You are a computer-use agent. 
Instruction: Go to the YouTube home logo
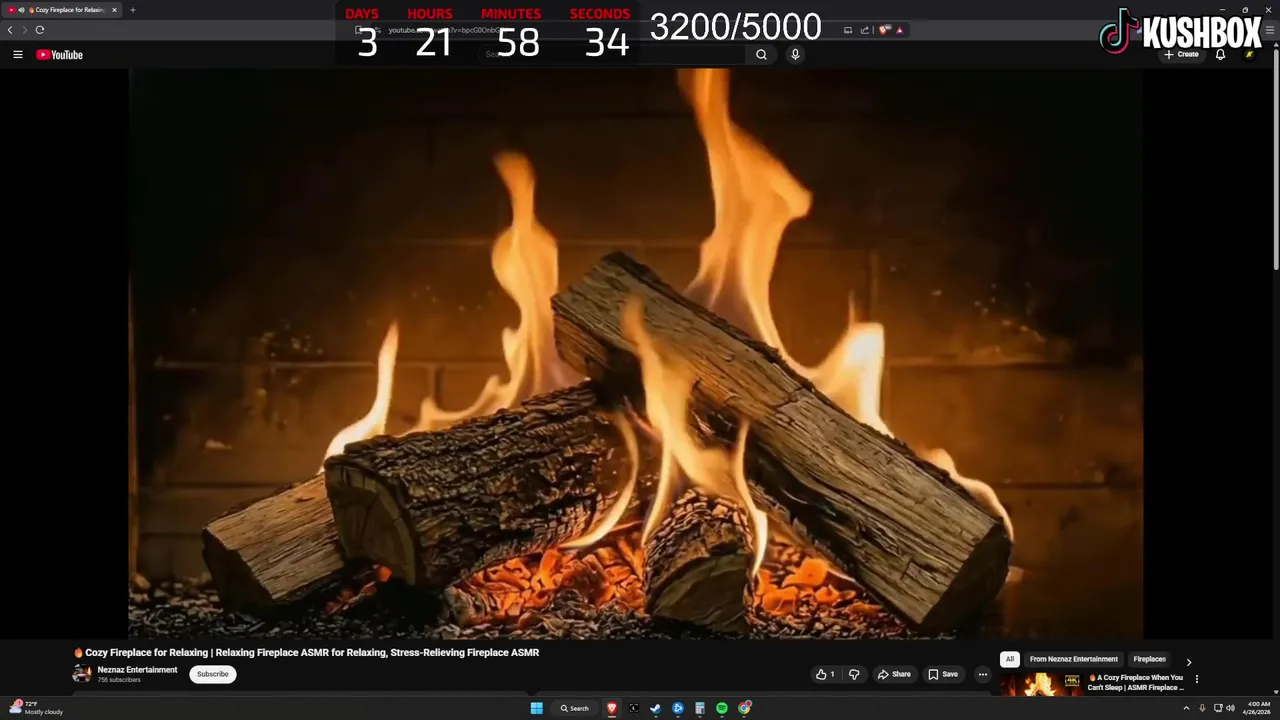59,55
